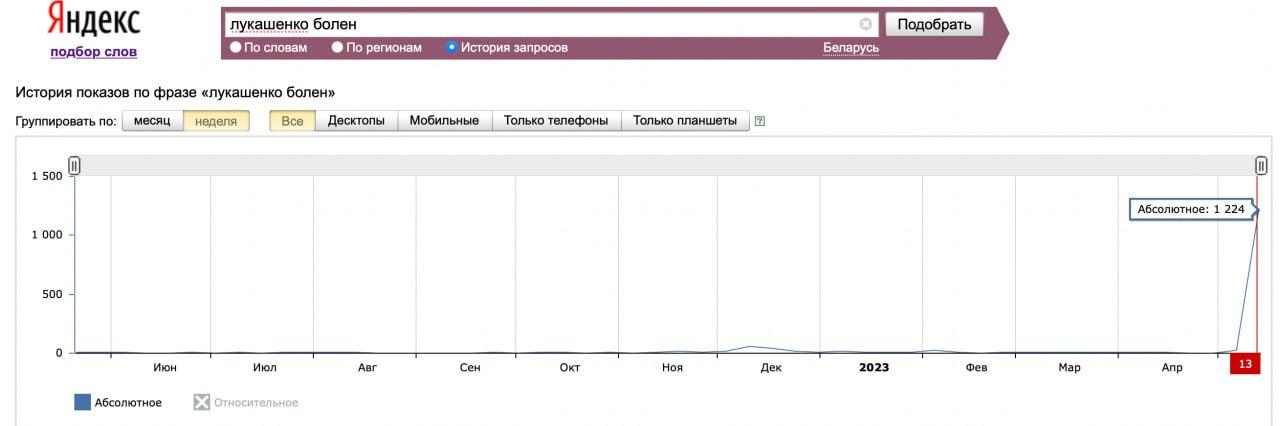The image size is (1280, 426).
Task: Switch to the Мобильные tab
Action: (444, 121)
